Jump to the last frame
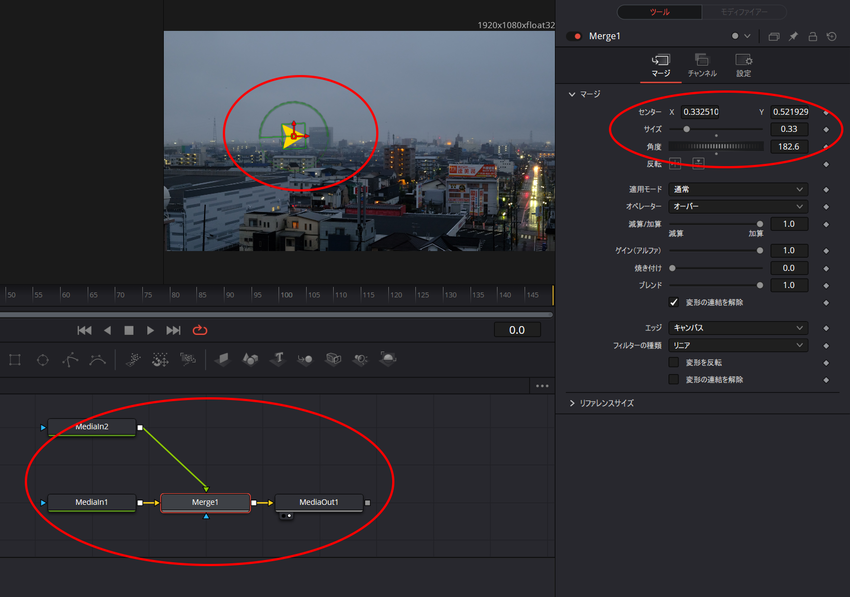Viewport: 850px width, 597px height. tap(173, 330)
